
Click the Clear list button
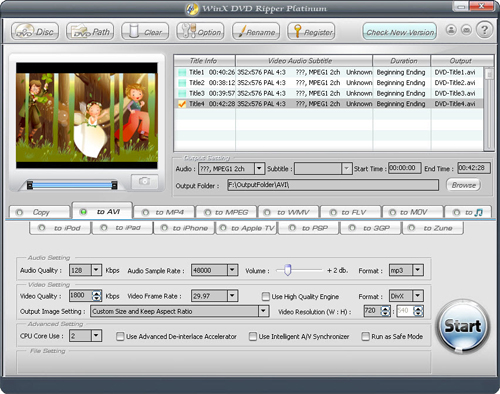click(145, 32)
